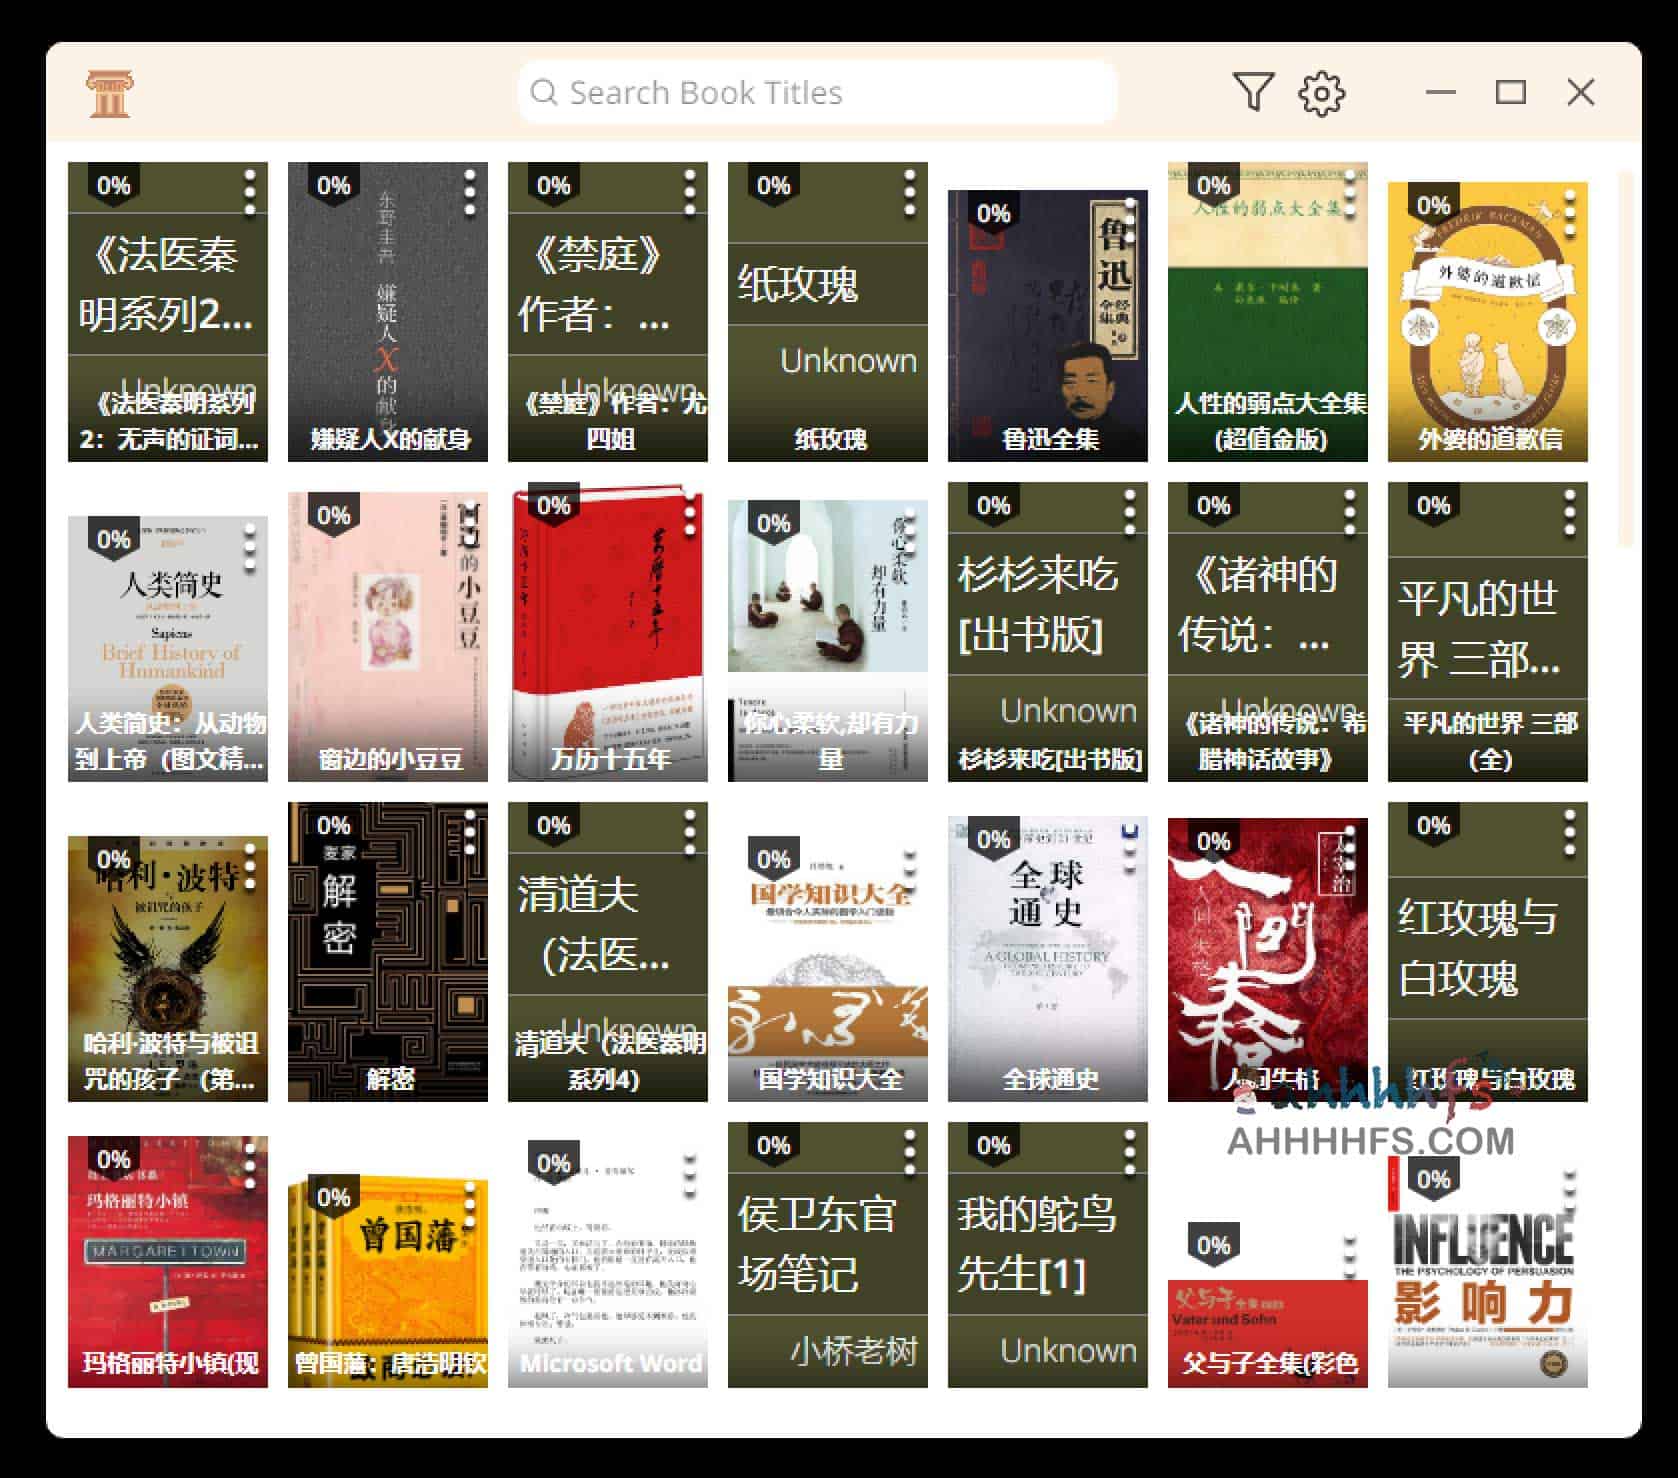
Task: Open the book 嫌疑人X的献身
Action: point(386,310)
